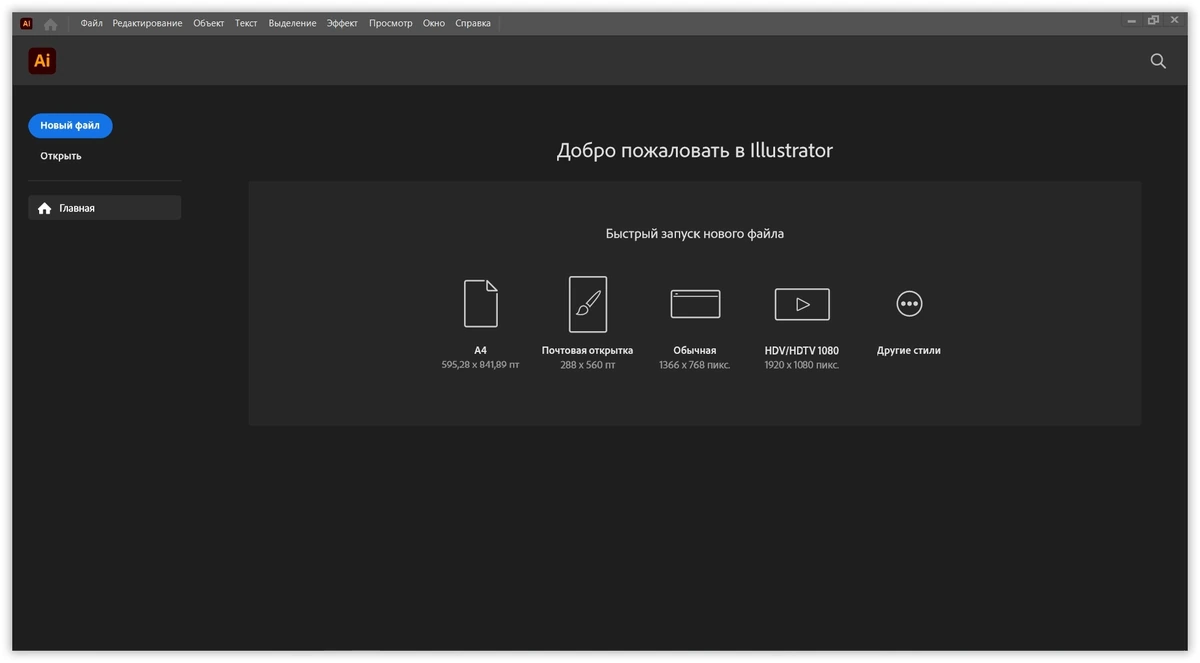1200x663 pixels.
Task: Click the Другие стили label
Action: [909, 351]
